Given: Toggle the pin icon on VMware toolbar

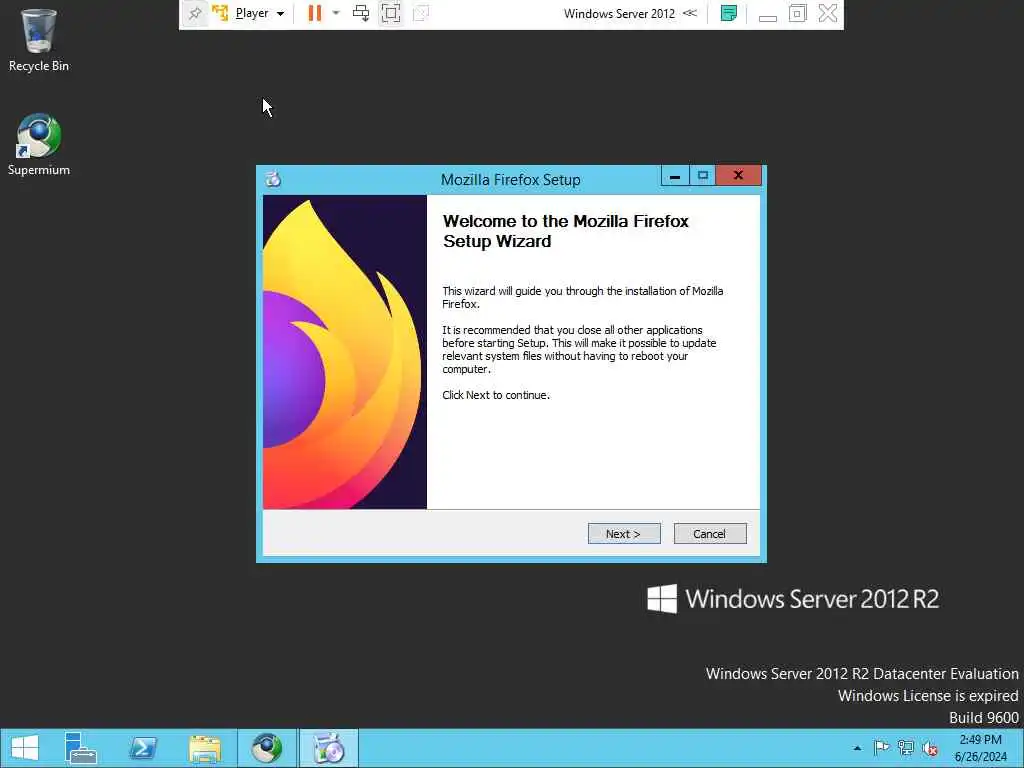Looking at the screenshot, I should tap(195, 13).
